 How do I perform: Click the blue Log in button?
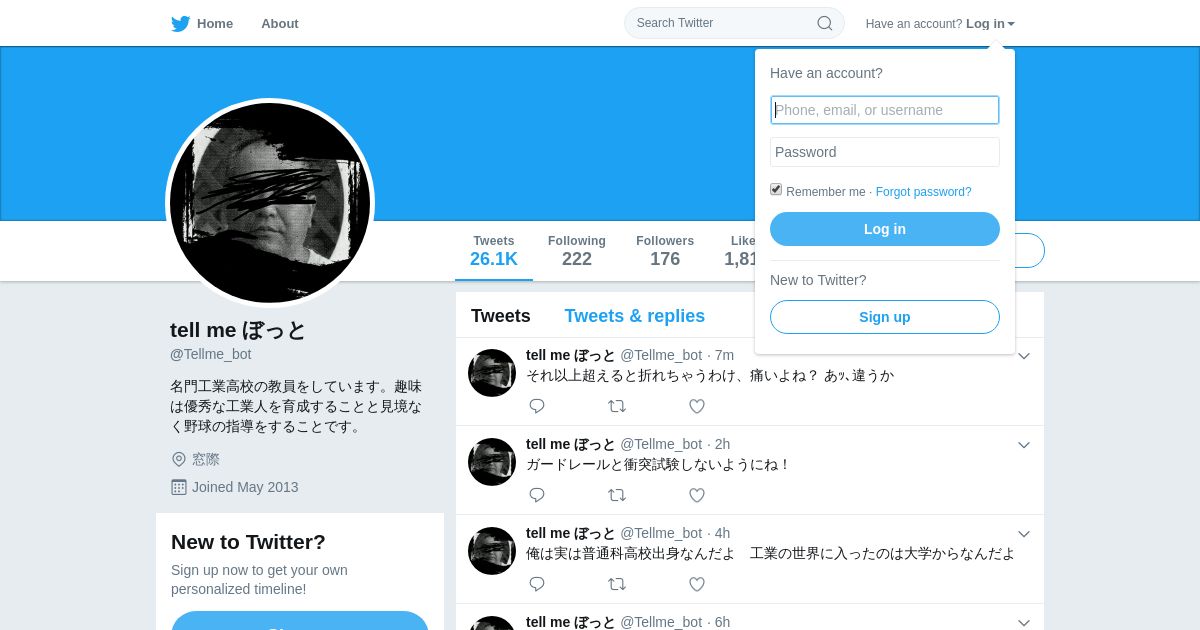click(885, 229)
